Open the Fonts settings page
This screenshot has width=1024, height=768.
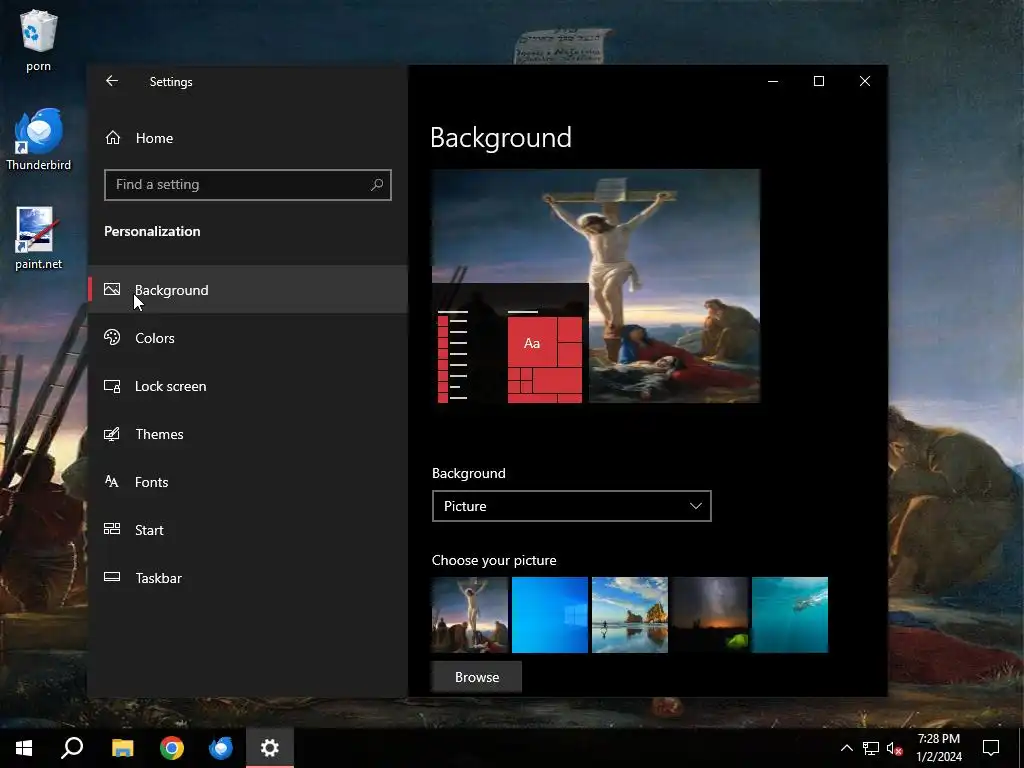coord(248,482)
